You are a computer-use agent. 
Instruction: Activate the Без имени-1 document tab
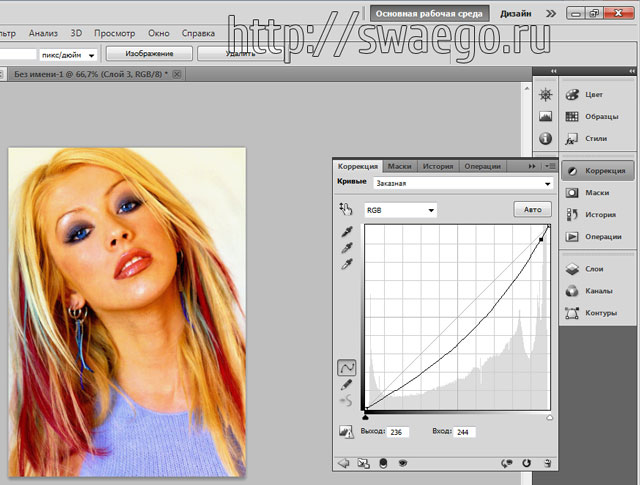pyautogui.click(x=91, y=74)
